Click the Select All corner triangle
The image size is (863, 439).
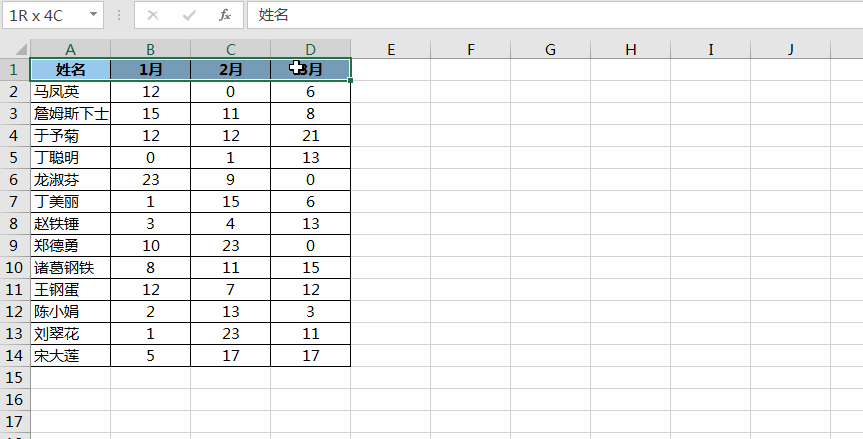pos(15,49)
